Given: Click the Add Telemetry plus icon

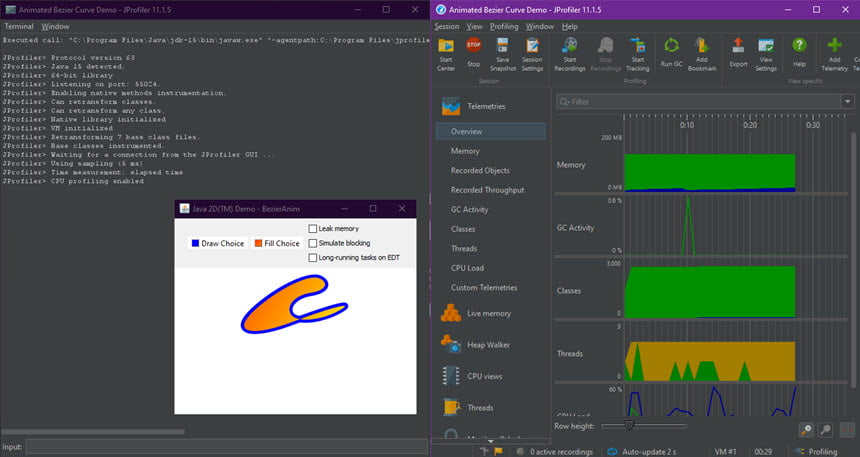Looking at the screenshot, I should (x=834, y=45).
